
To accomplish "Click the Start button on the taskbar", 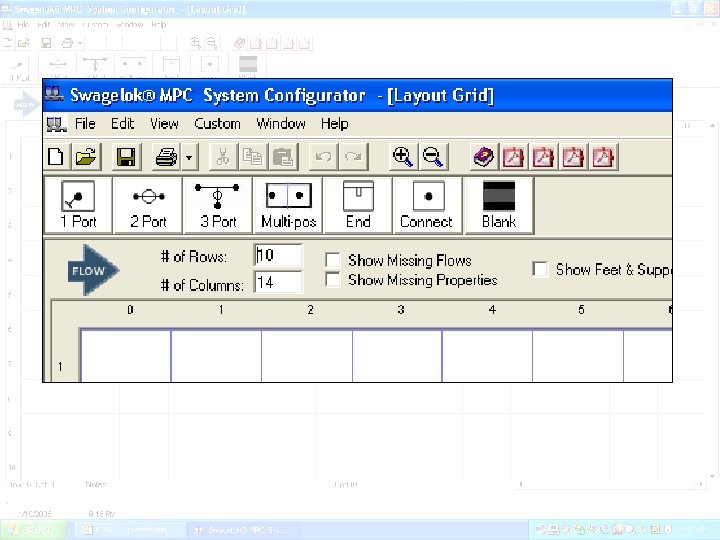I will 32,530.
